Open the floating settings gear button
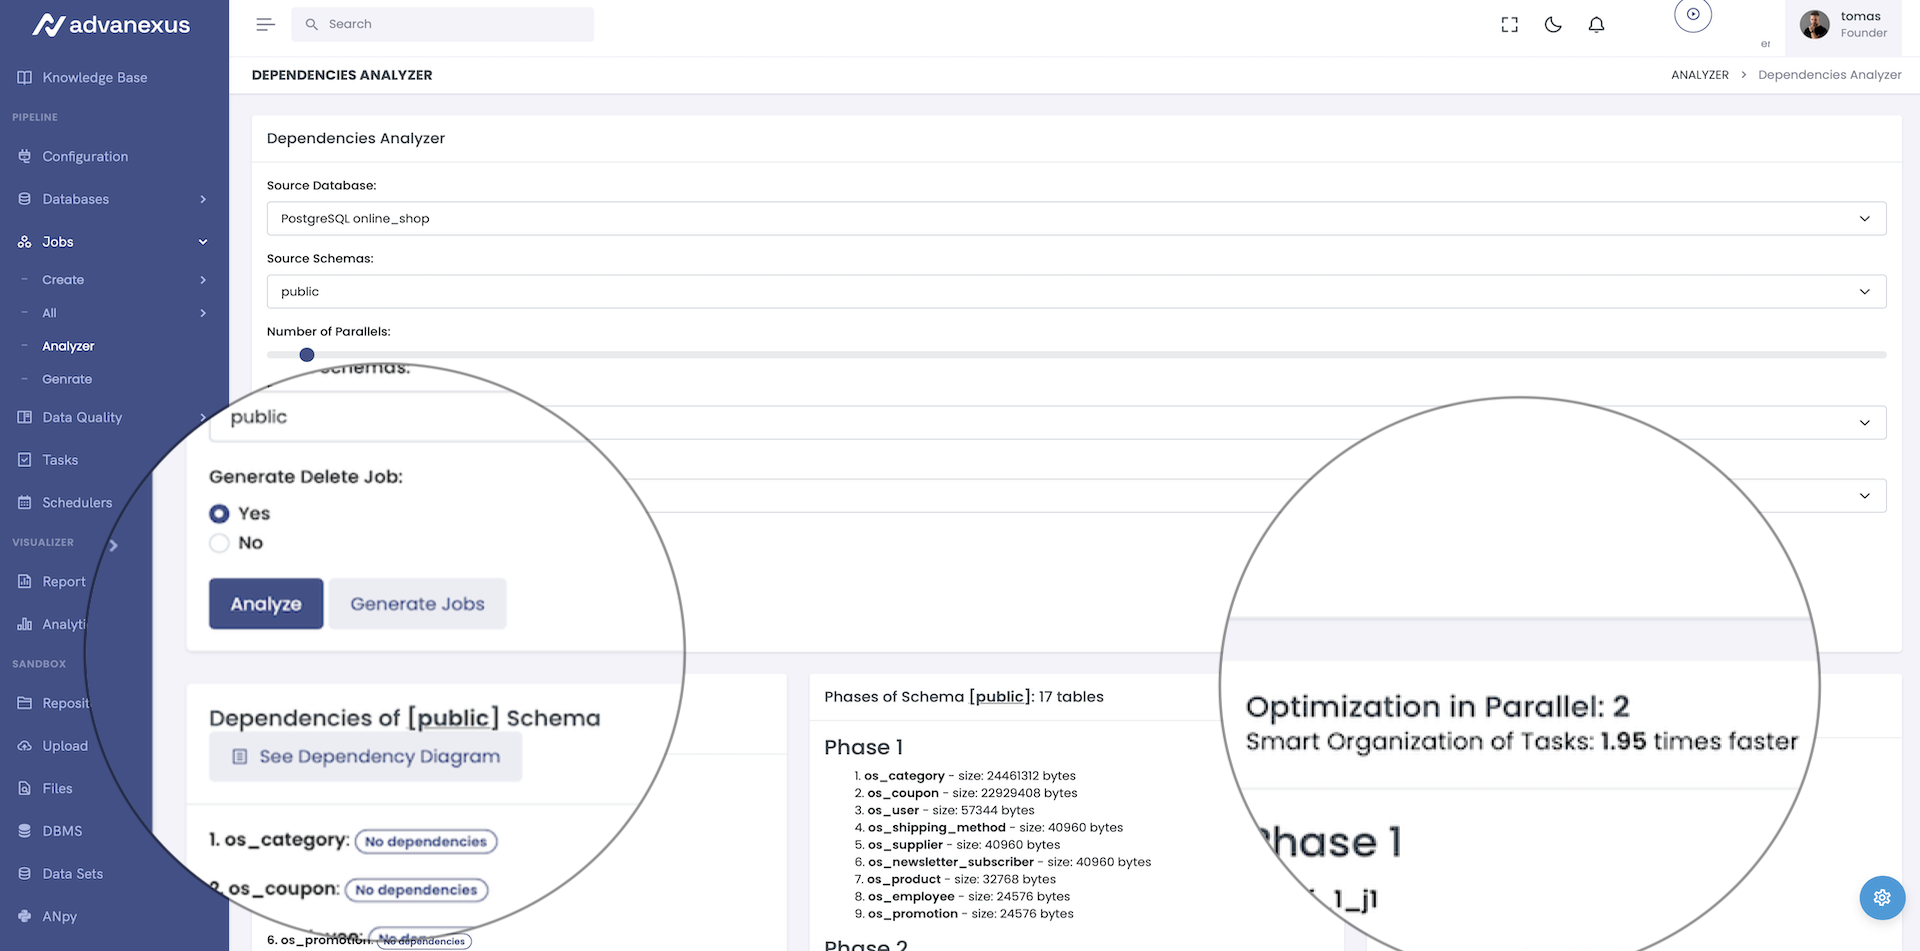1920x951 pixels. coord(1882,897)
